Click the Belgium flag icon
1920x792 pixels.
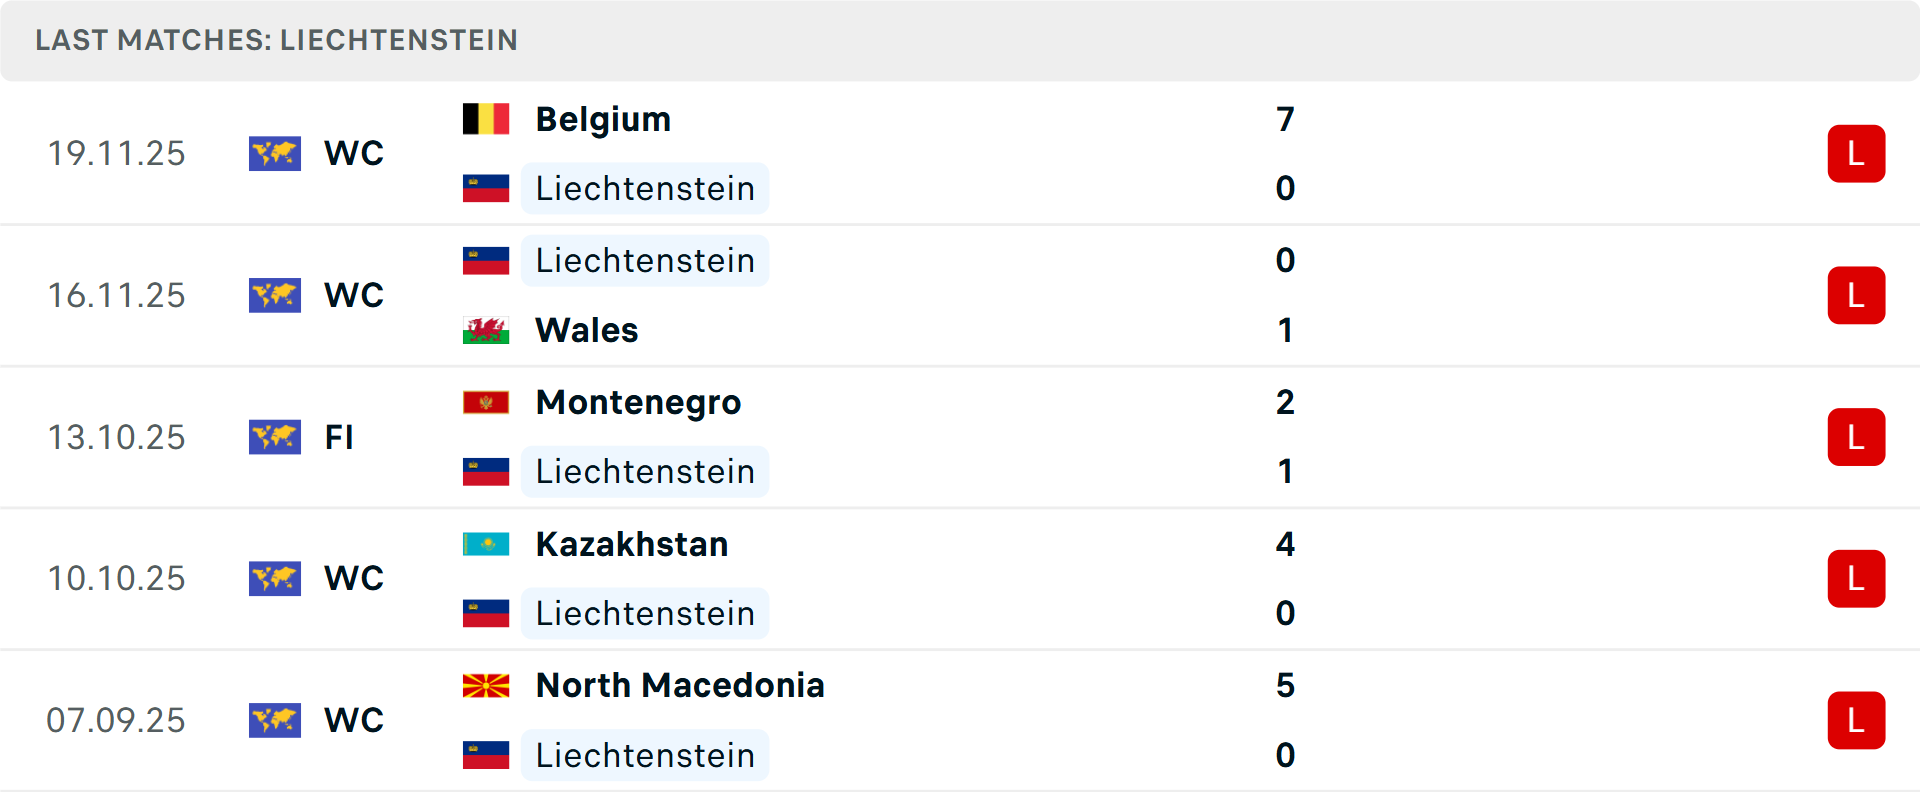(486, 117)
